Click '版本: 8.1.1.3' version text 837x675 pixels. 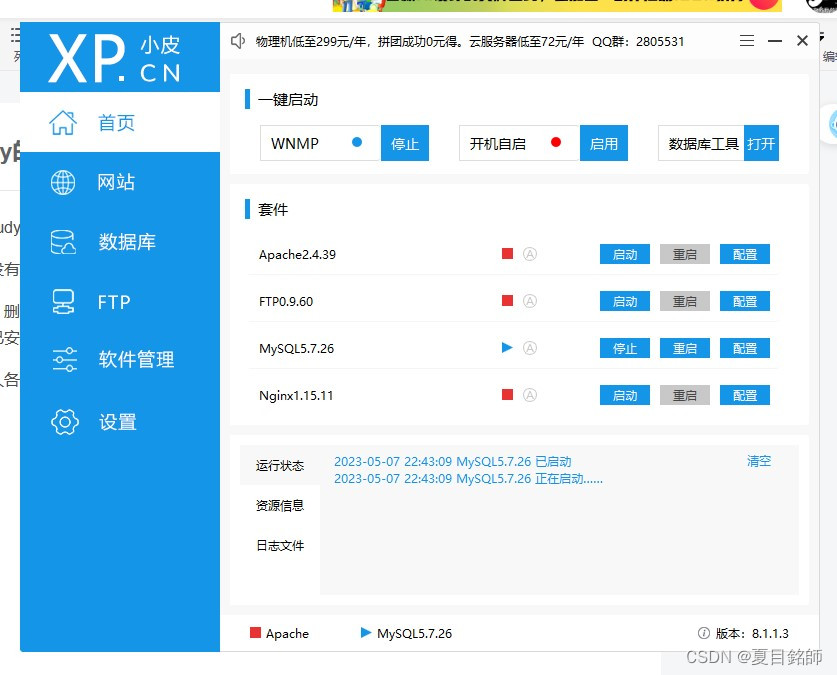coord(752,633)
